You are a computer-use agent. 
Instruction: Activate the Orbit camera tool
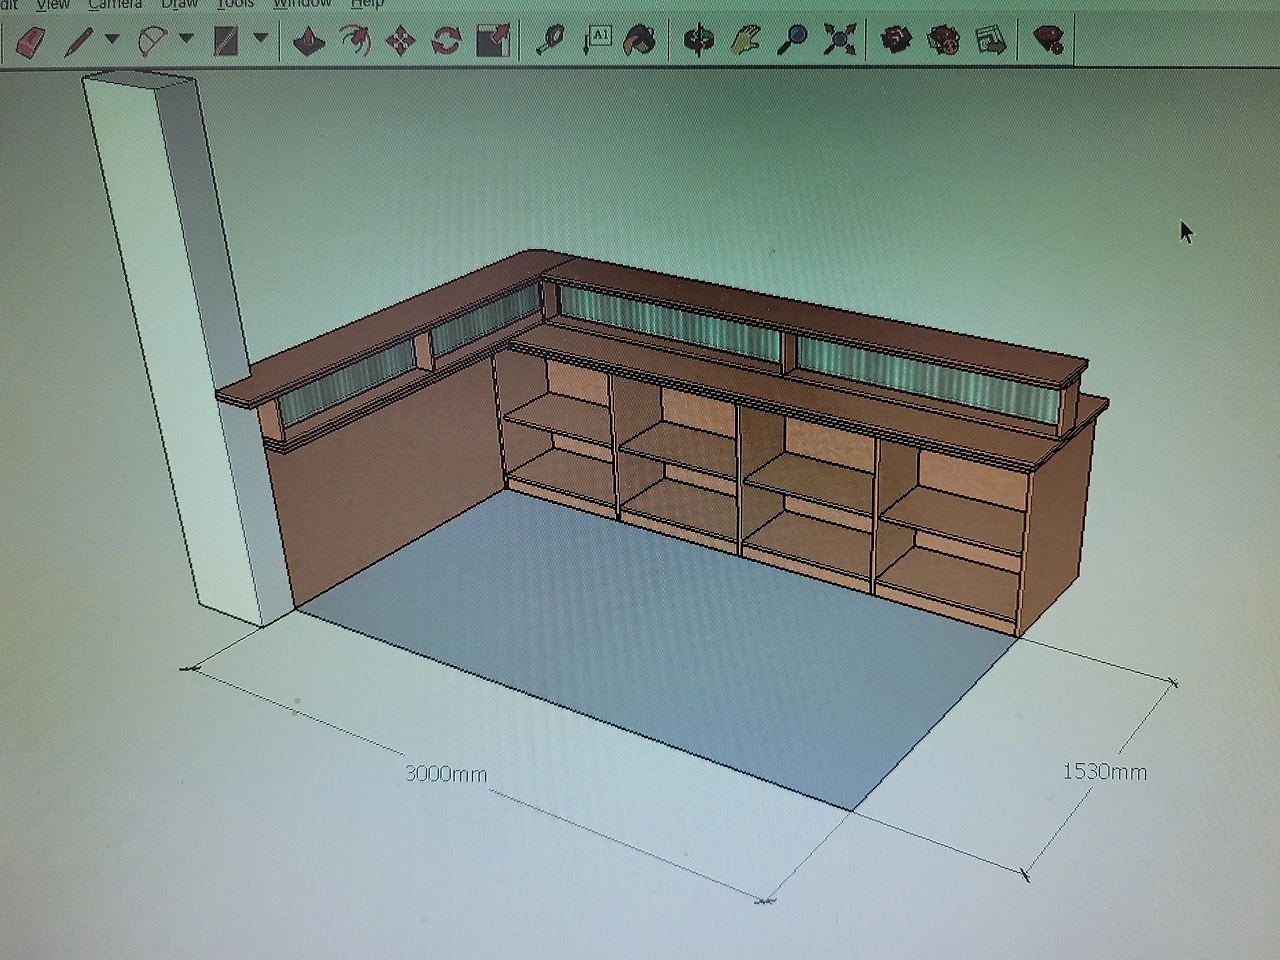[699, 40]
